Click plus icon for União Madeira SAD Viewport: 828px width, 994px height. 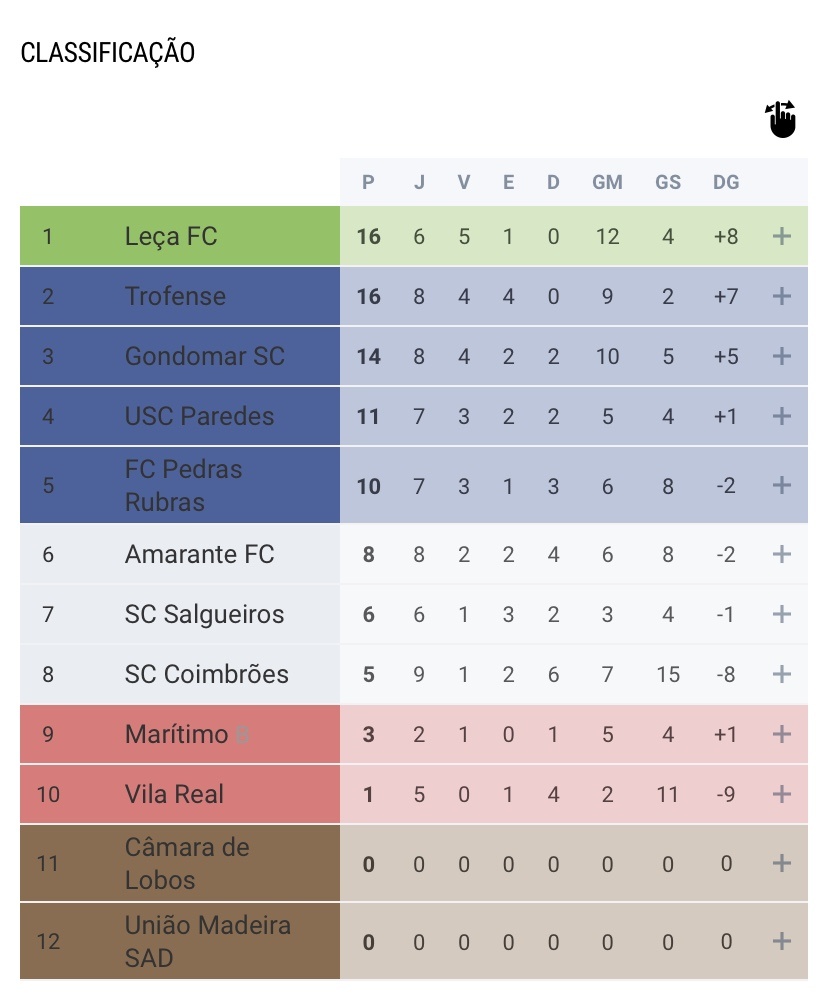click(781, 941)
